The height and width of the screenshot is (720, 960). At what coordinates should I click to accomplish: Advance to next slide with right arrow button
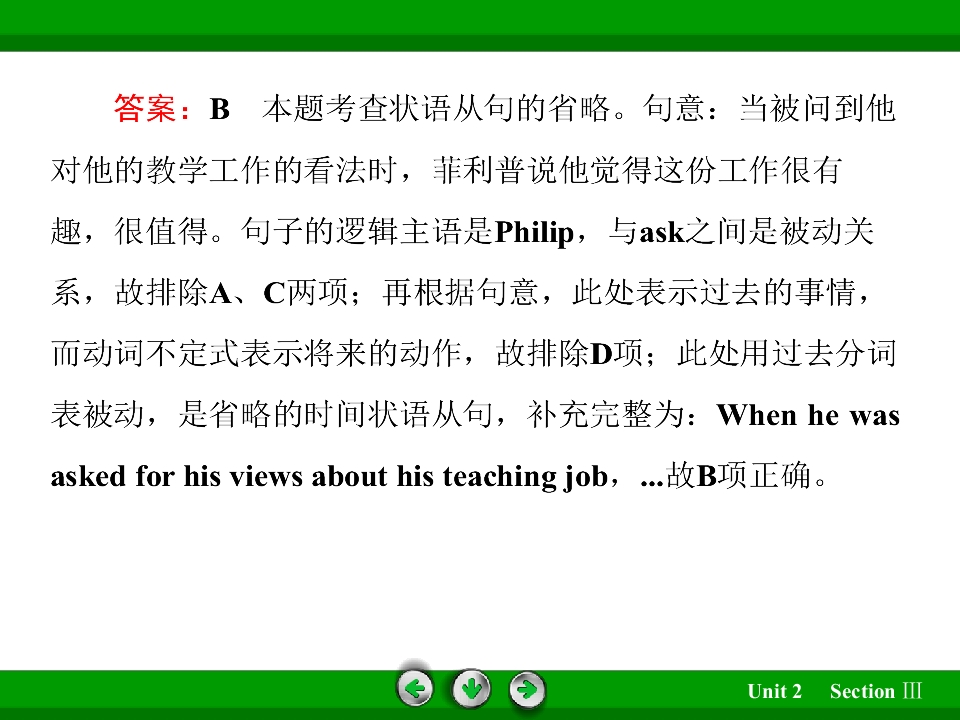pyautogui.click(x=527, y=689)
